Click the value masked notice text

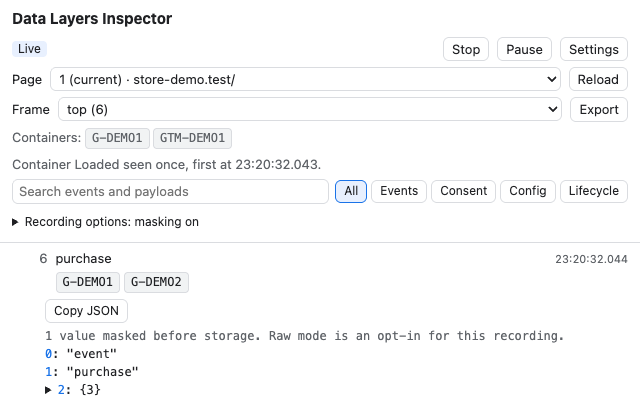tap(304, 336)
